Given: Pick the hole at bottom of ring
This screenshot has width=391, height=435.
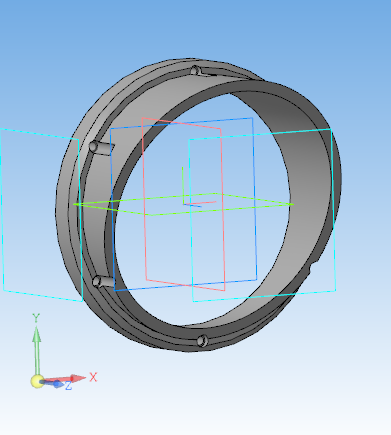Looking at the screenshot, I should coord(202,341).
